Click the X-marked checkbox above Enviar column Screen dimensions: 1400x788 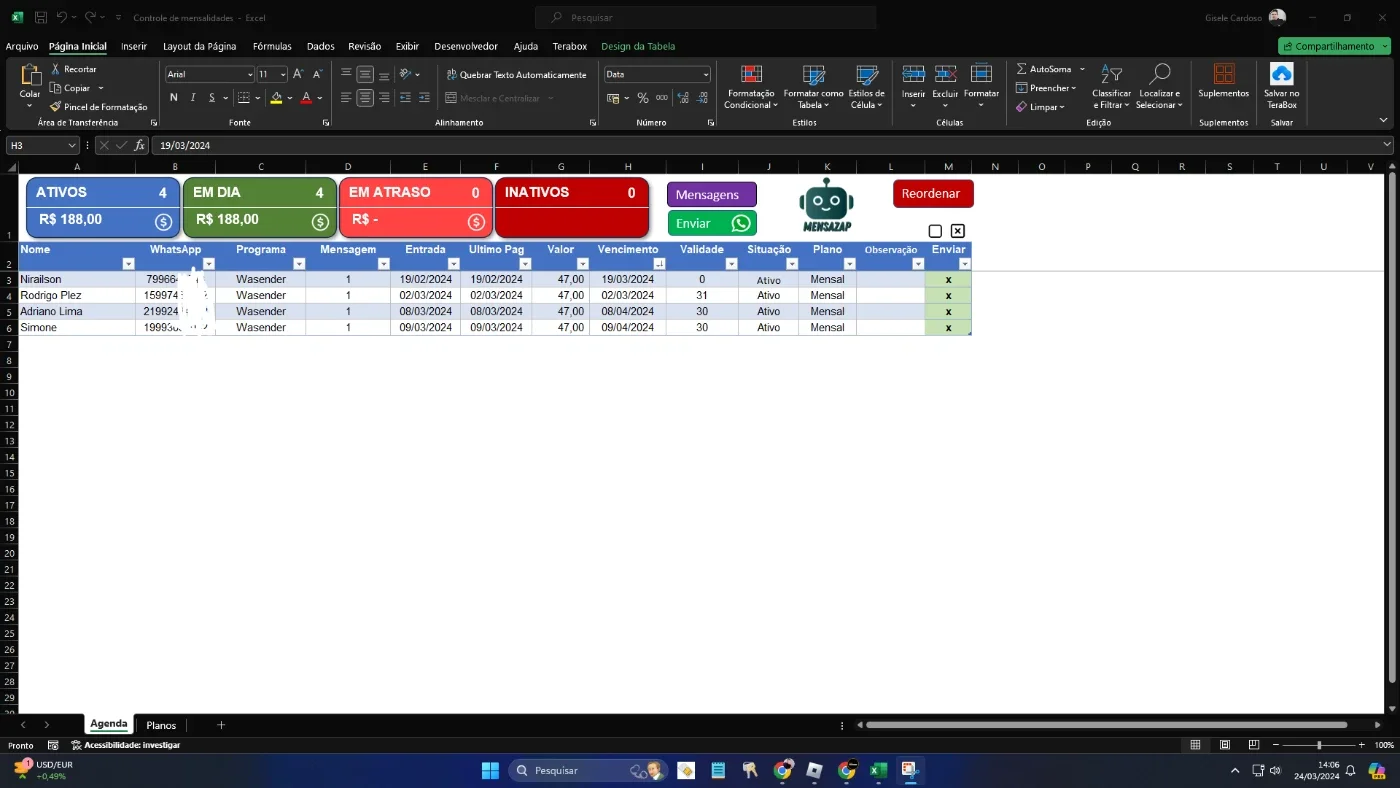tap(957, 231)
